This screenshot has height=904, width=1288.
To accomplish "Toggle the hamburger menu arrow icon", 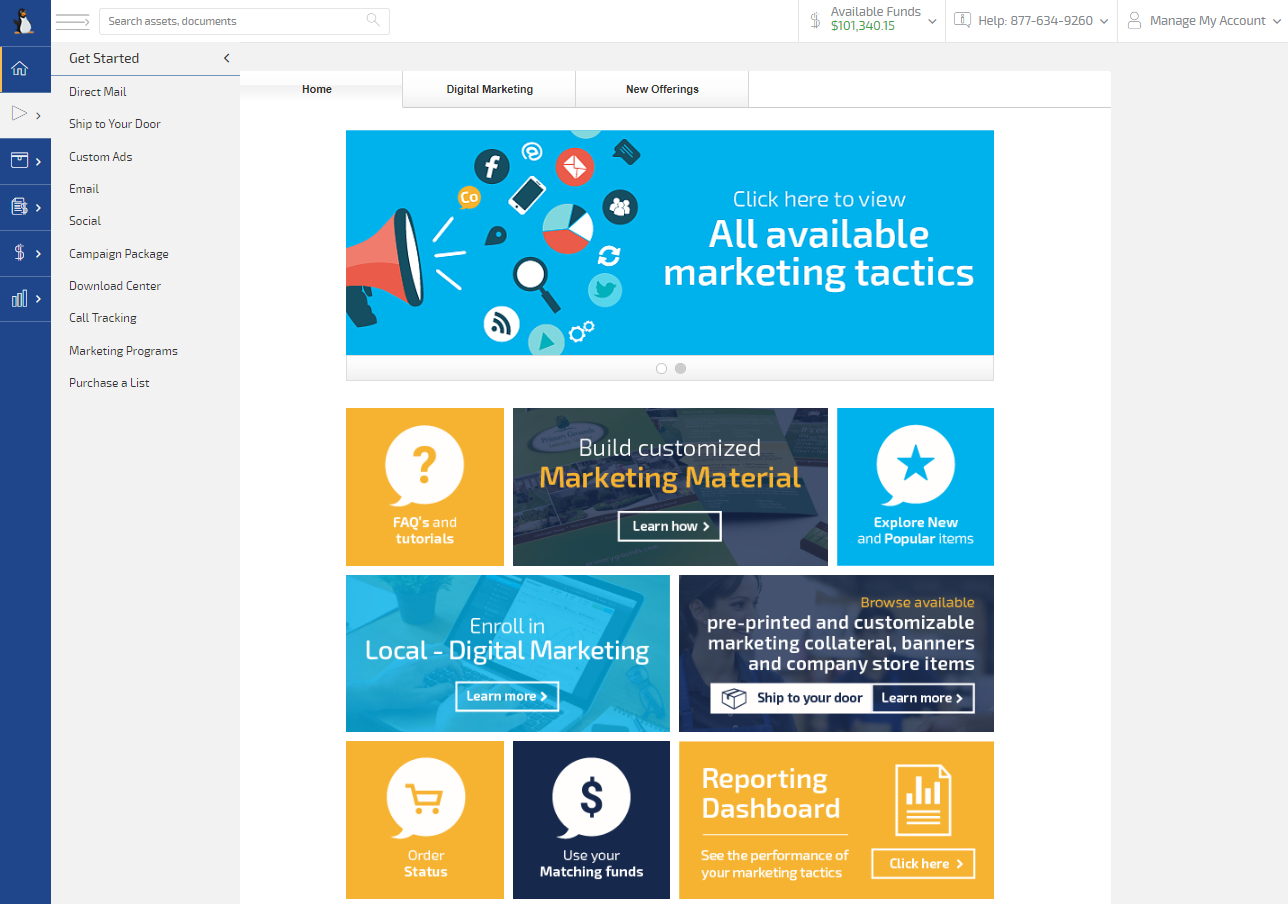I will click(x=73, y=21).
